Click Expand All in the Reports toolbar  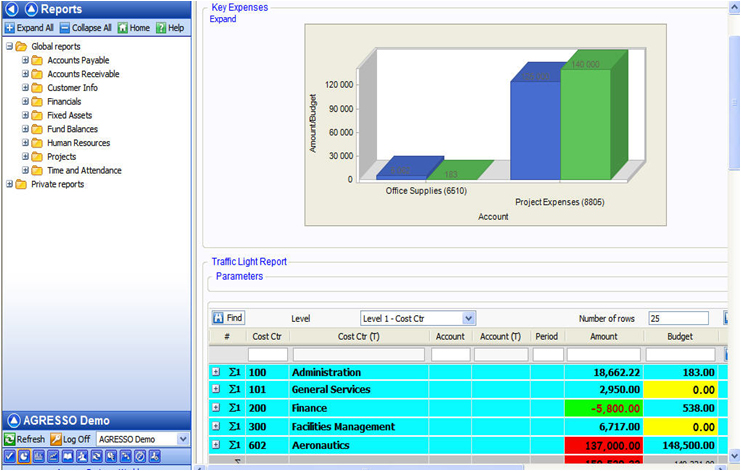(x=29, y=28)
